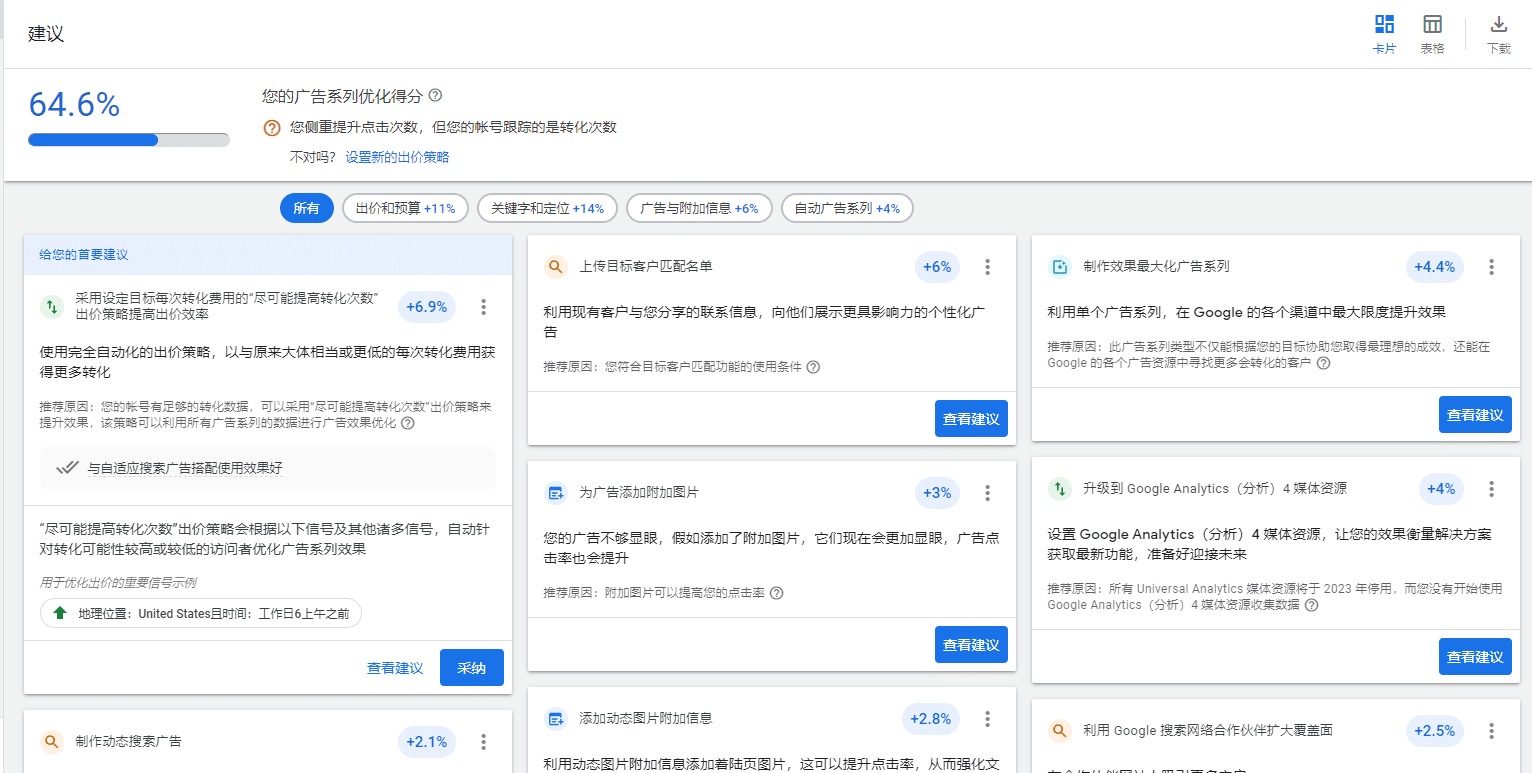Select the 自动广告系列 +4% filter chip
This screenshot has width=1532, height=773.
847,208
